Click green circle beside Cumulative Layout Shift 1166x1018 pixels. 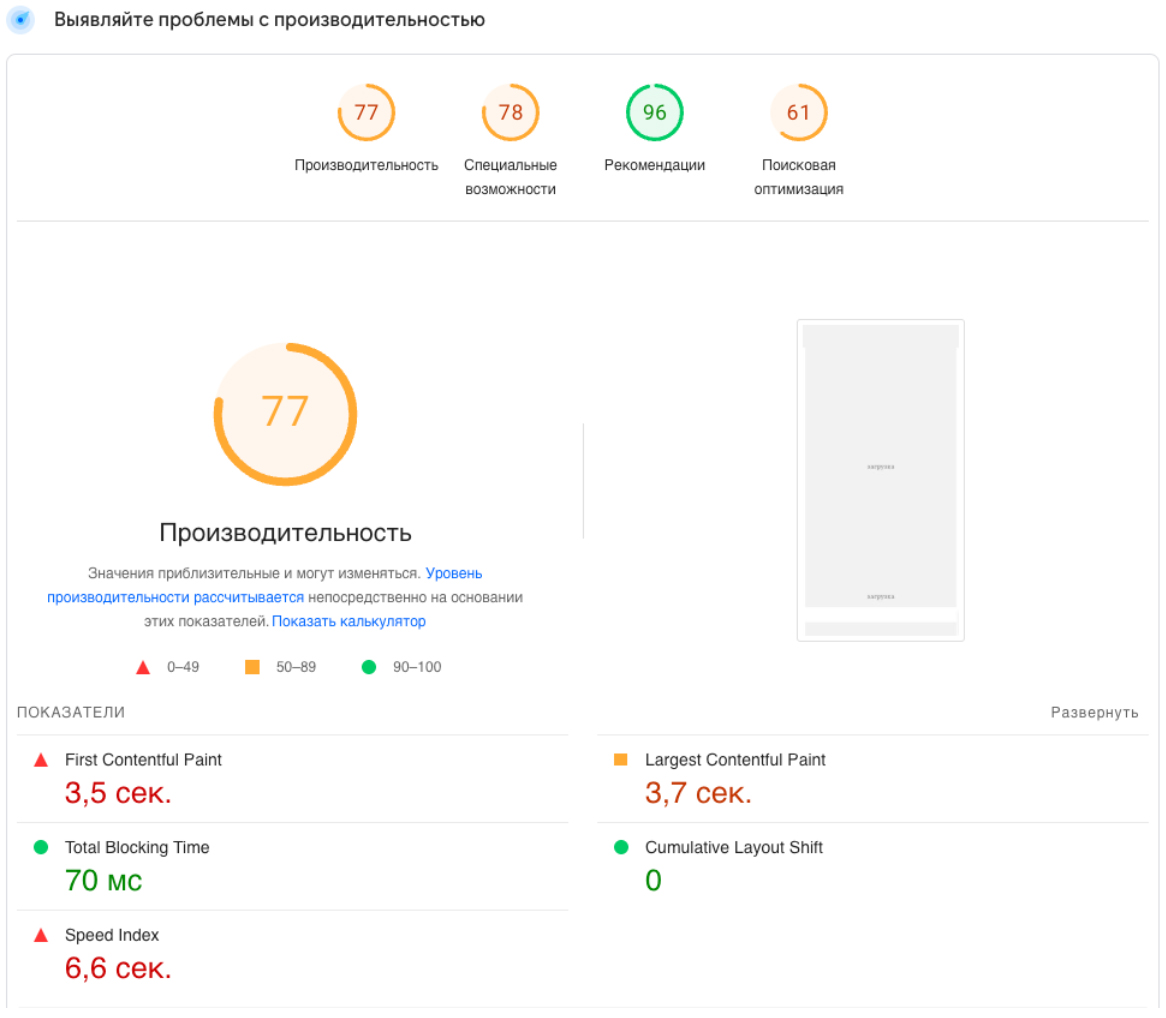621,848
